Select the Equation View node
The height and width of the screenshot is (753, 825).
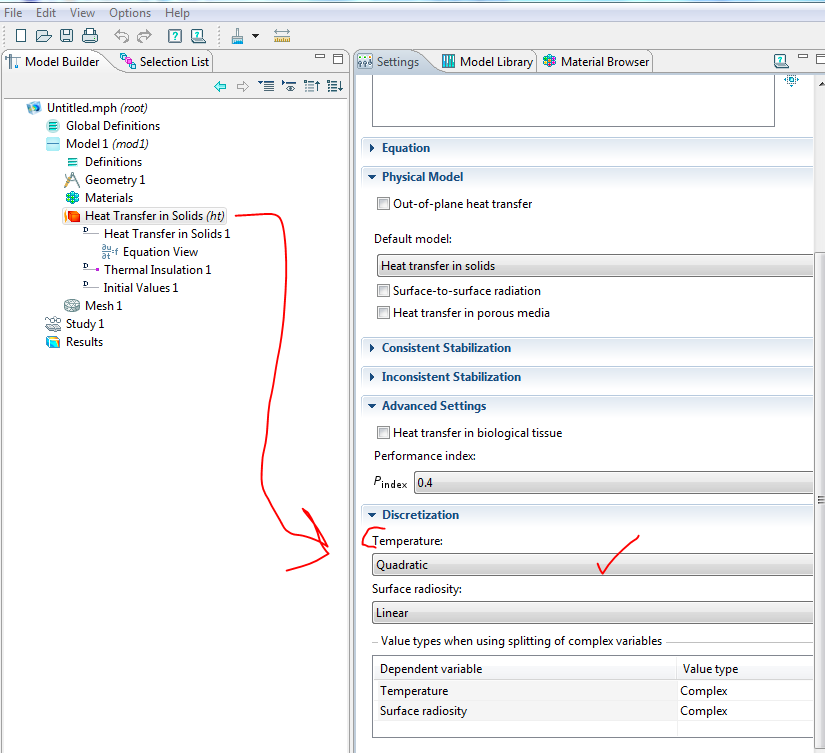(x=160, y=252)
